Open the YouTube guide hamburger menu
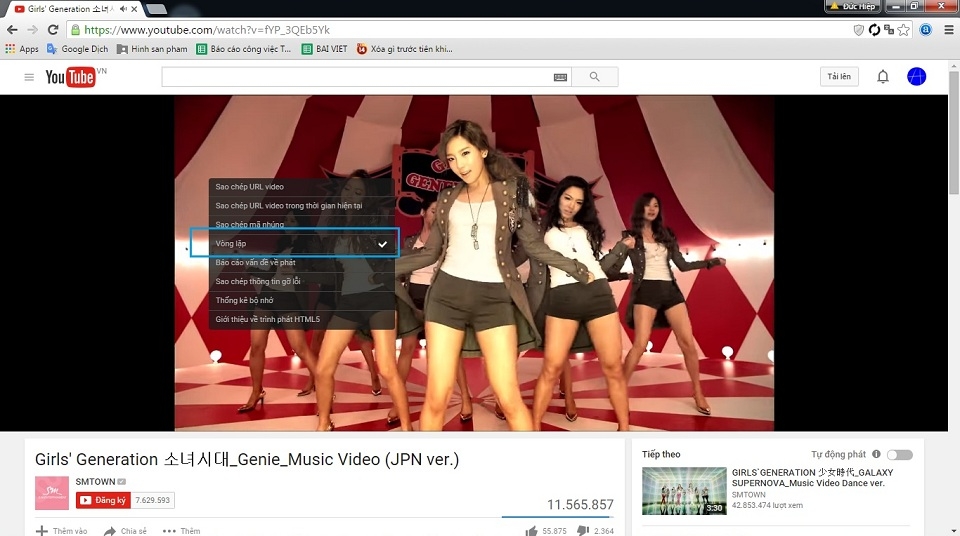 (29, 77)
